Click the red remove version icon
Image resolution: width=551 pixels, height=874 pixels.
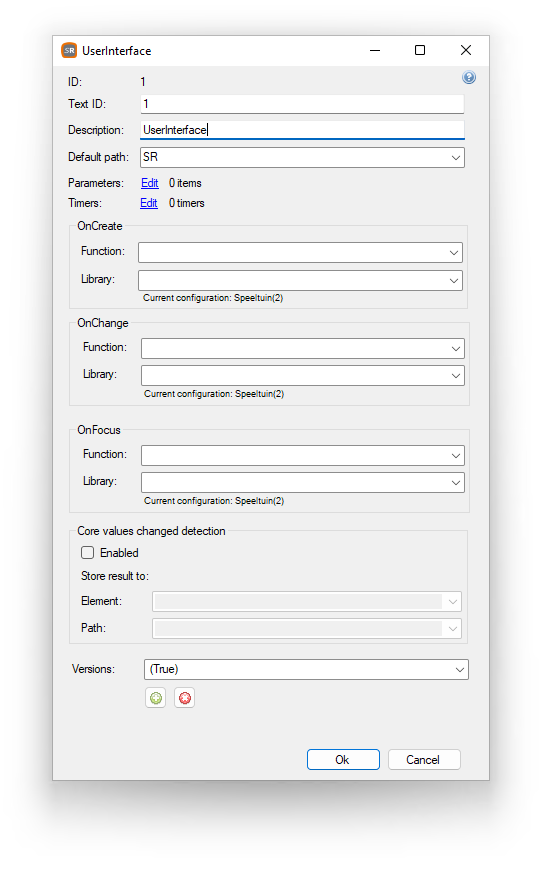point(184,698)
